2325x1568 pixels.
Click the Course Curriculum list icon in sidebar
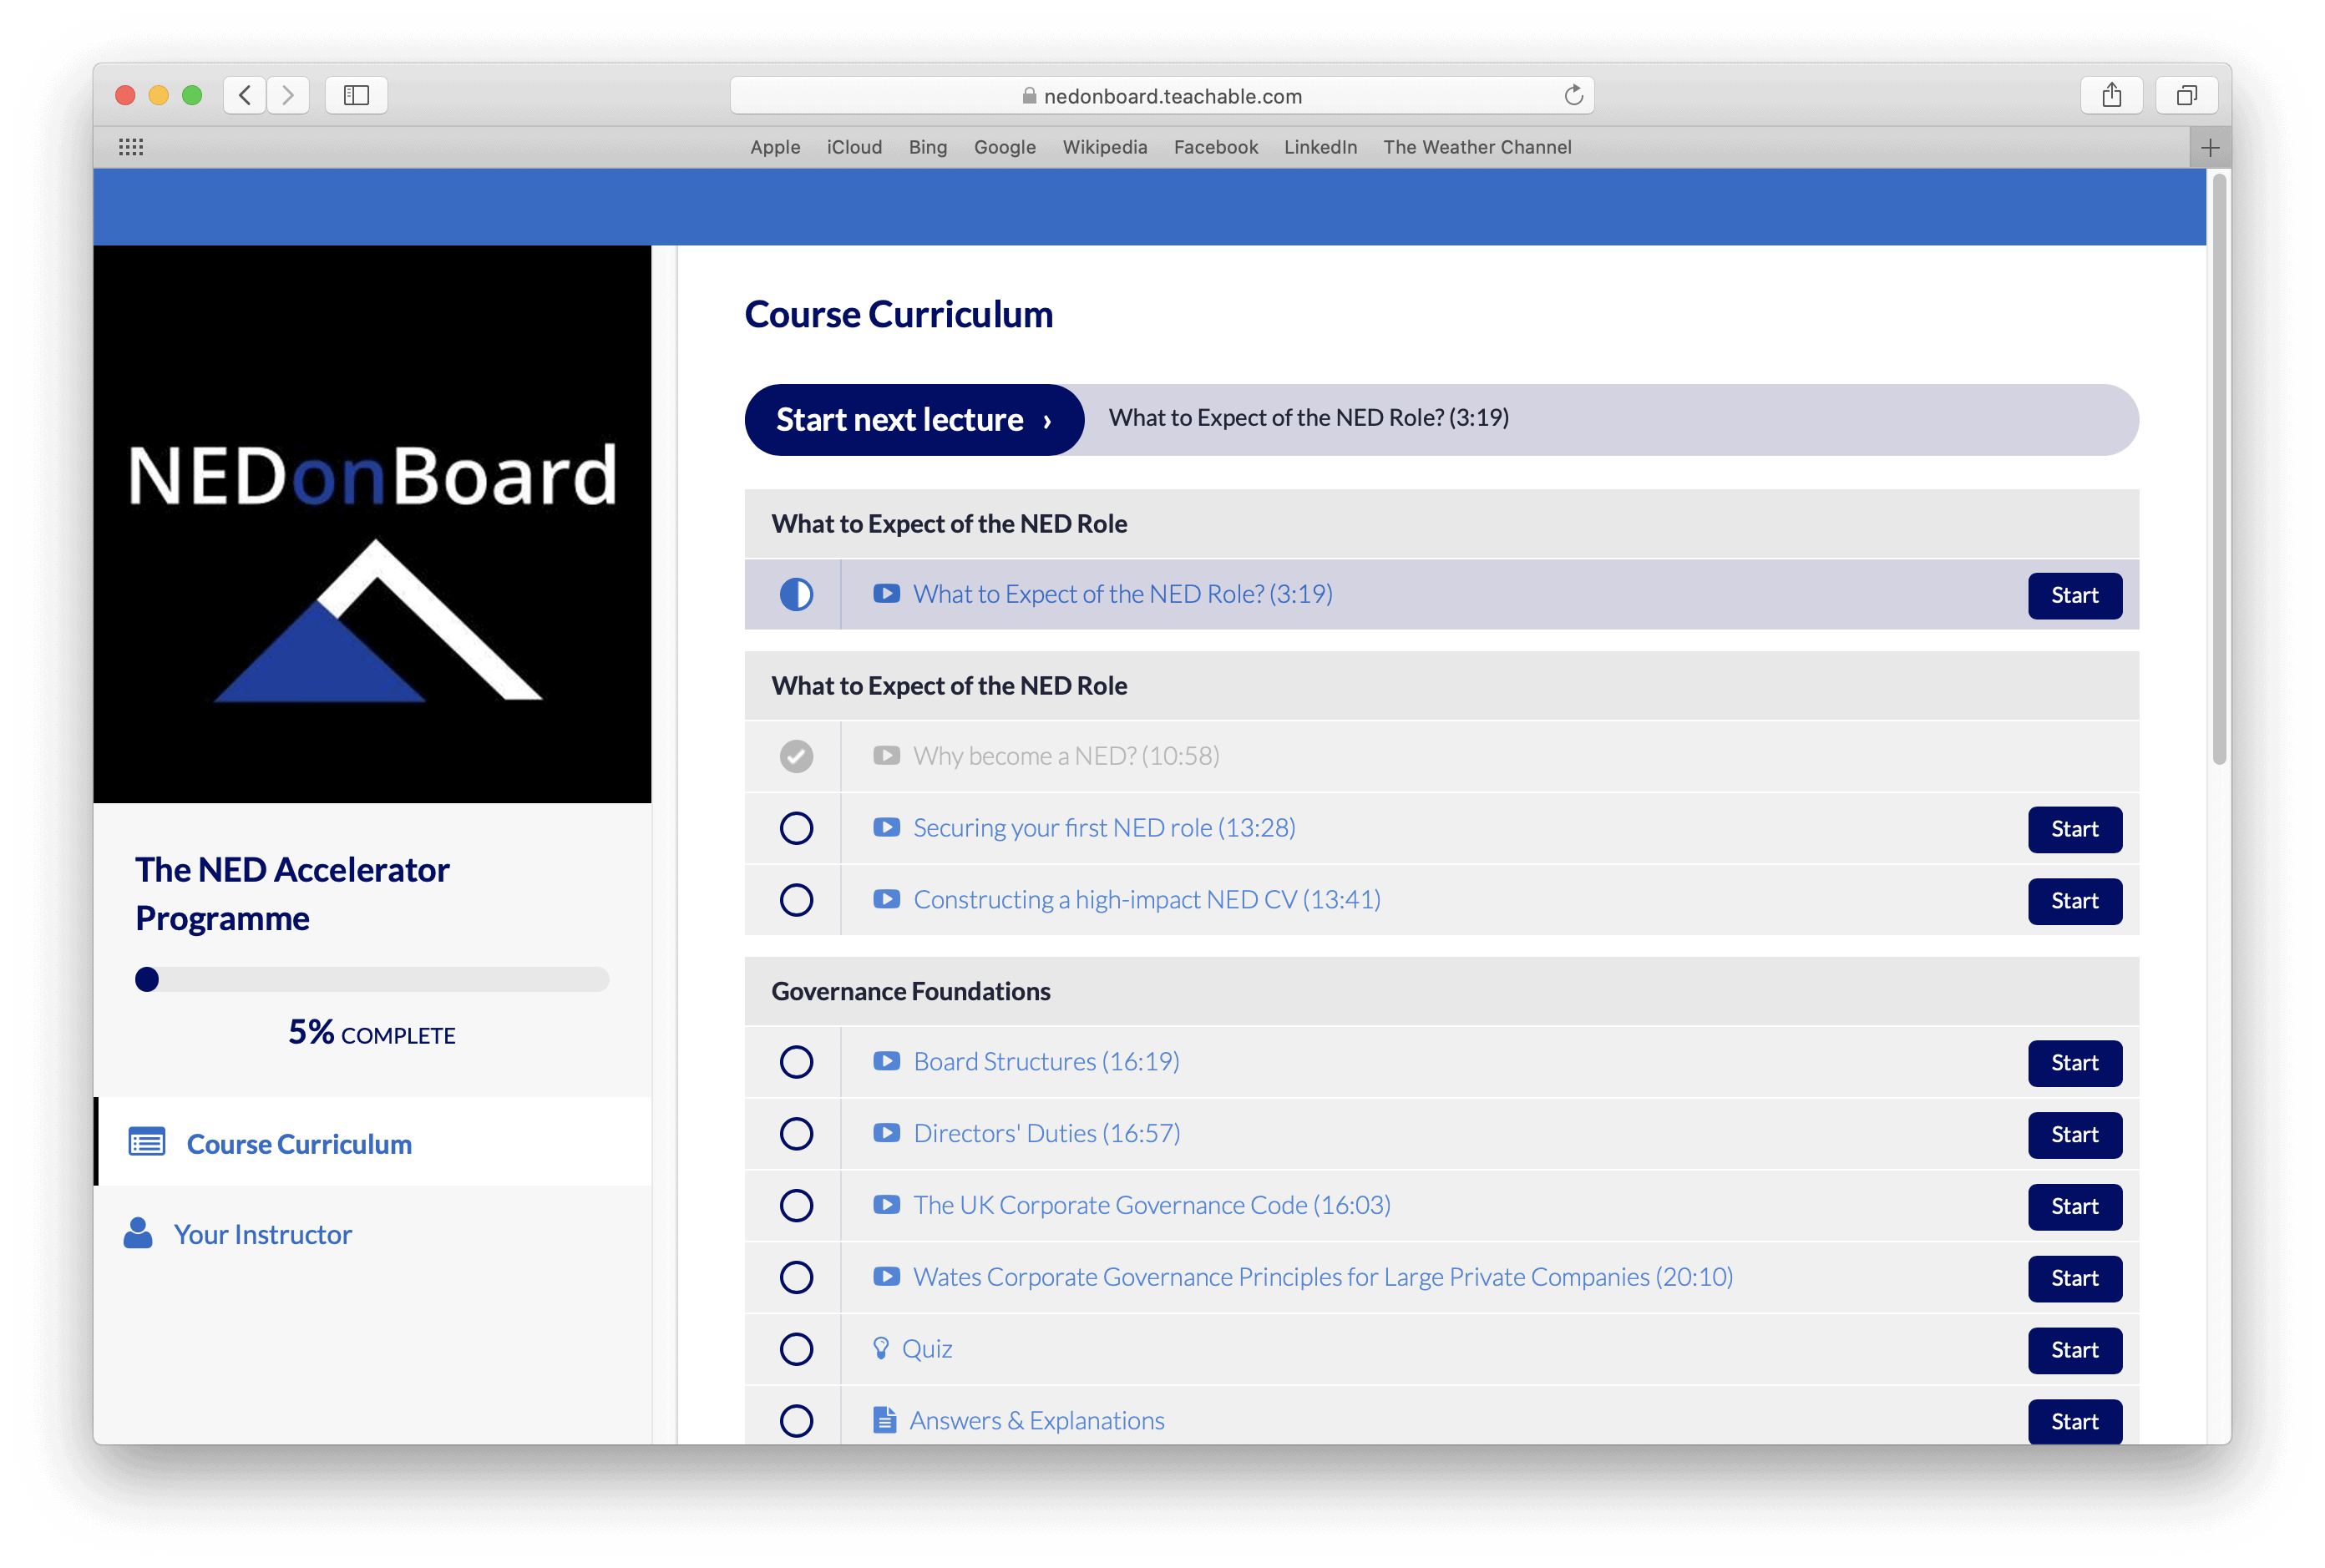(x=147, y=1142)
